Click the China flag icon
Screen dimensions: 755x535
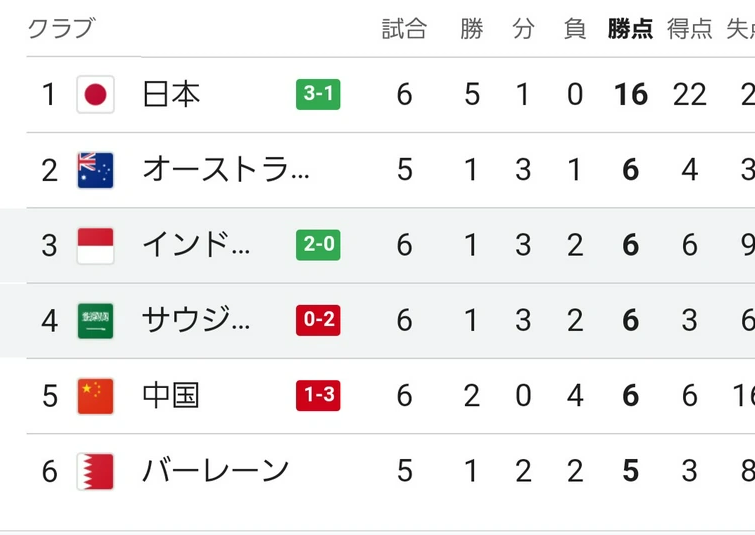click(x=96, y=396)
